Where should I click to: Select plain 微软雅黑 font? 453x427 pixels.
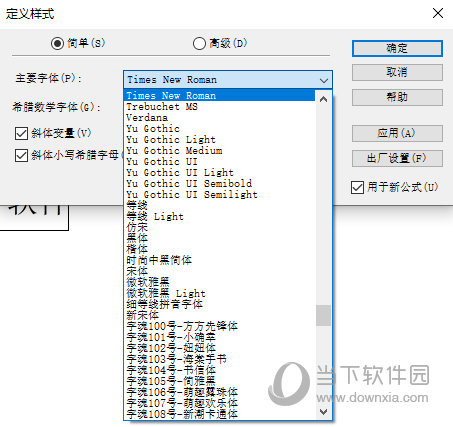tap(220, 282)
